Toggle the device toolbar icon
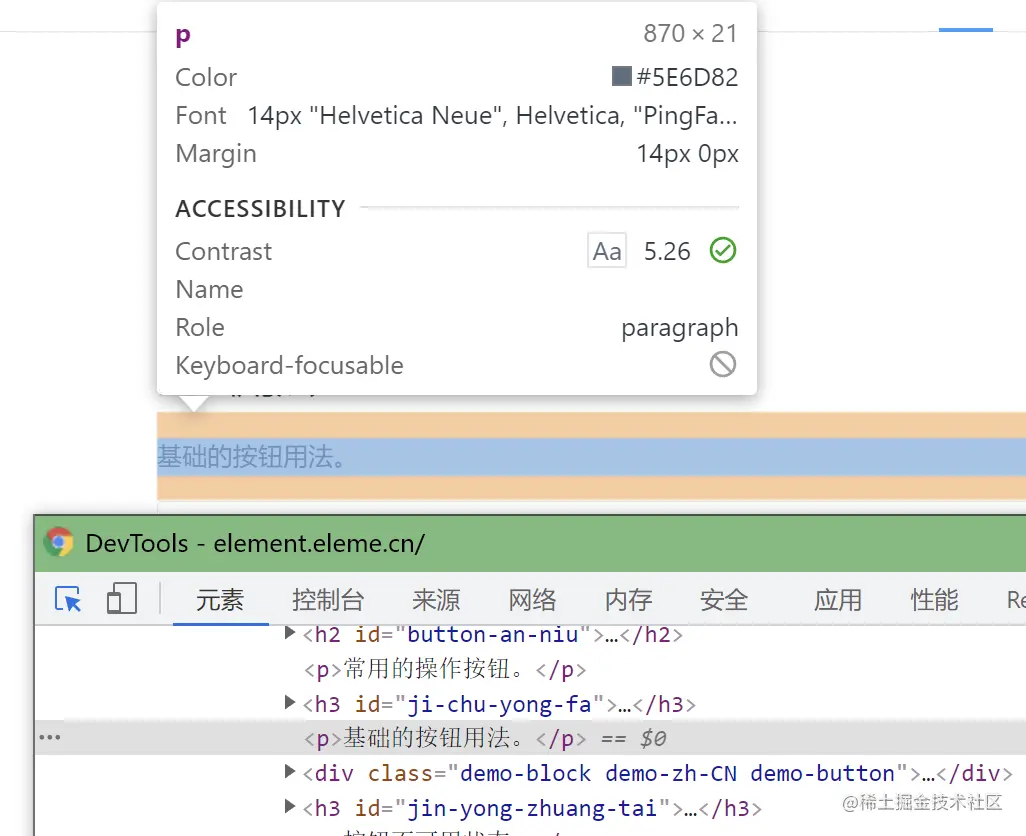Viewport: 1026px width, 836px height. (x=121, y=599)
